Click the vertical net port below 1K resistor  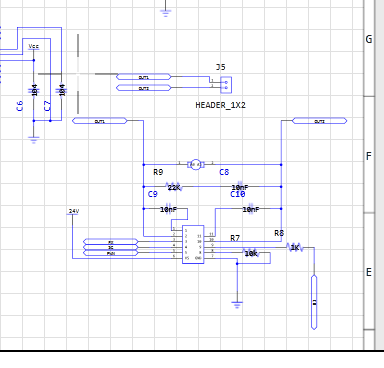[314, 302]
